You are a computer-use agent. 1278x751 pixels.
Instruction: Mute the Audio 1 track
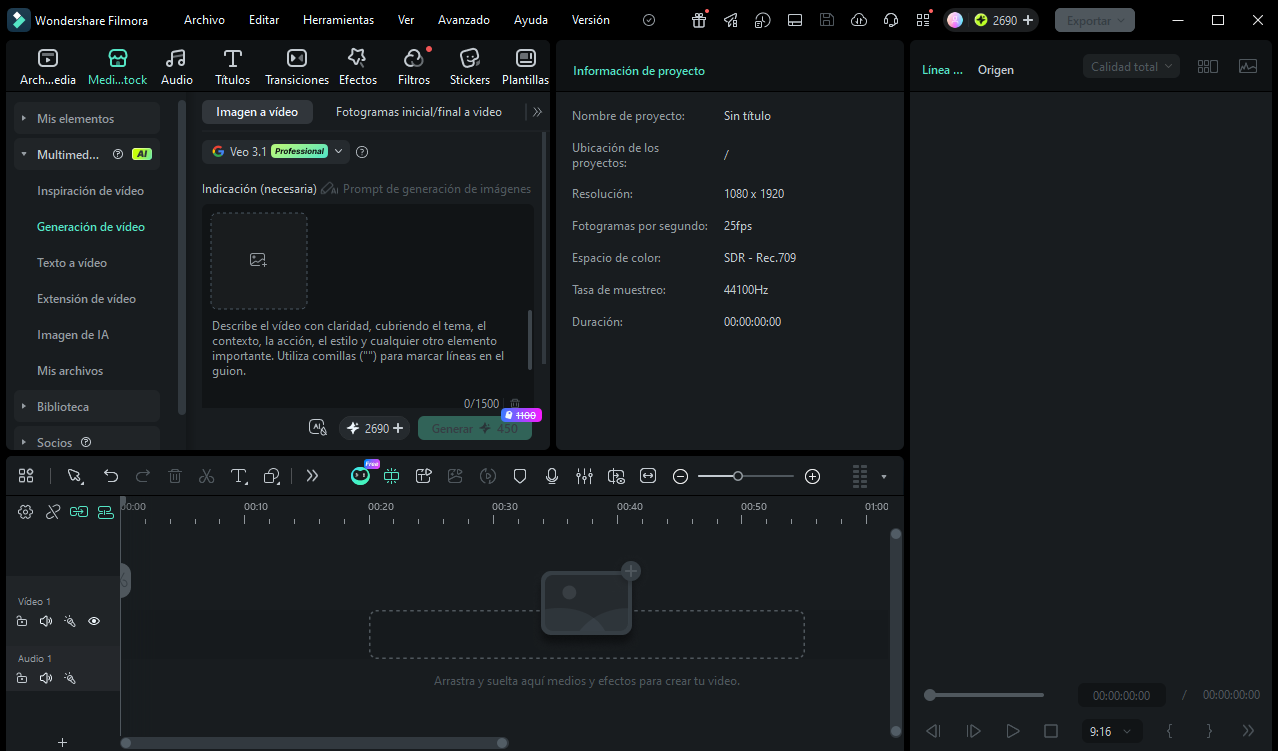coord(45,678)
